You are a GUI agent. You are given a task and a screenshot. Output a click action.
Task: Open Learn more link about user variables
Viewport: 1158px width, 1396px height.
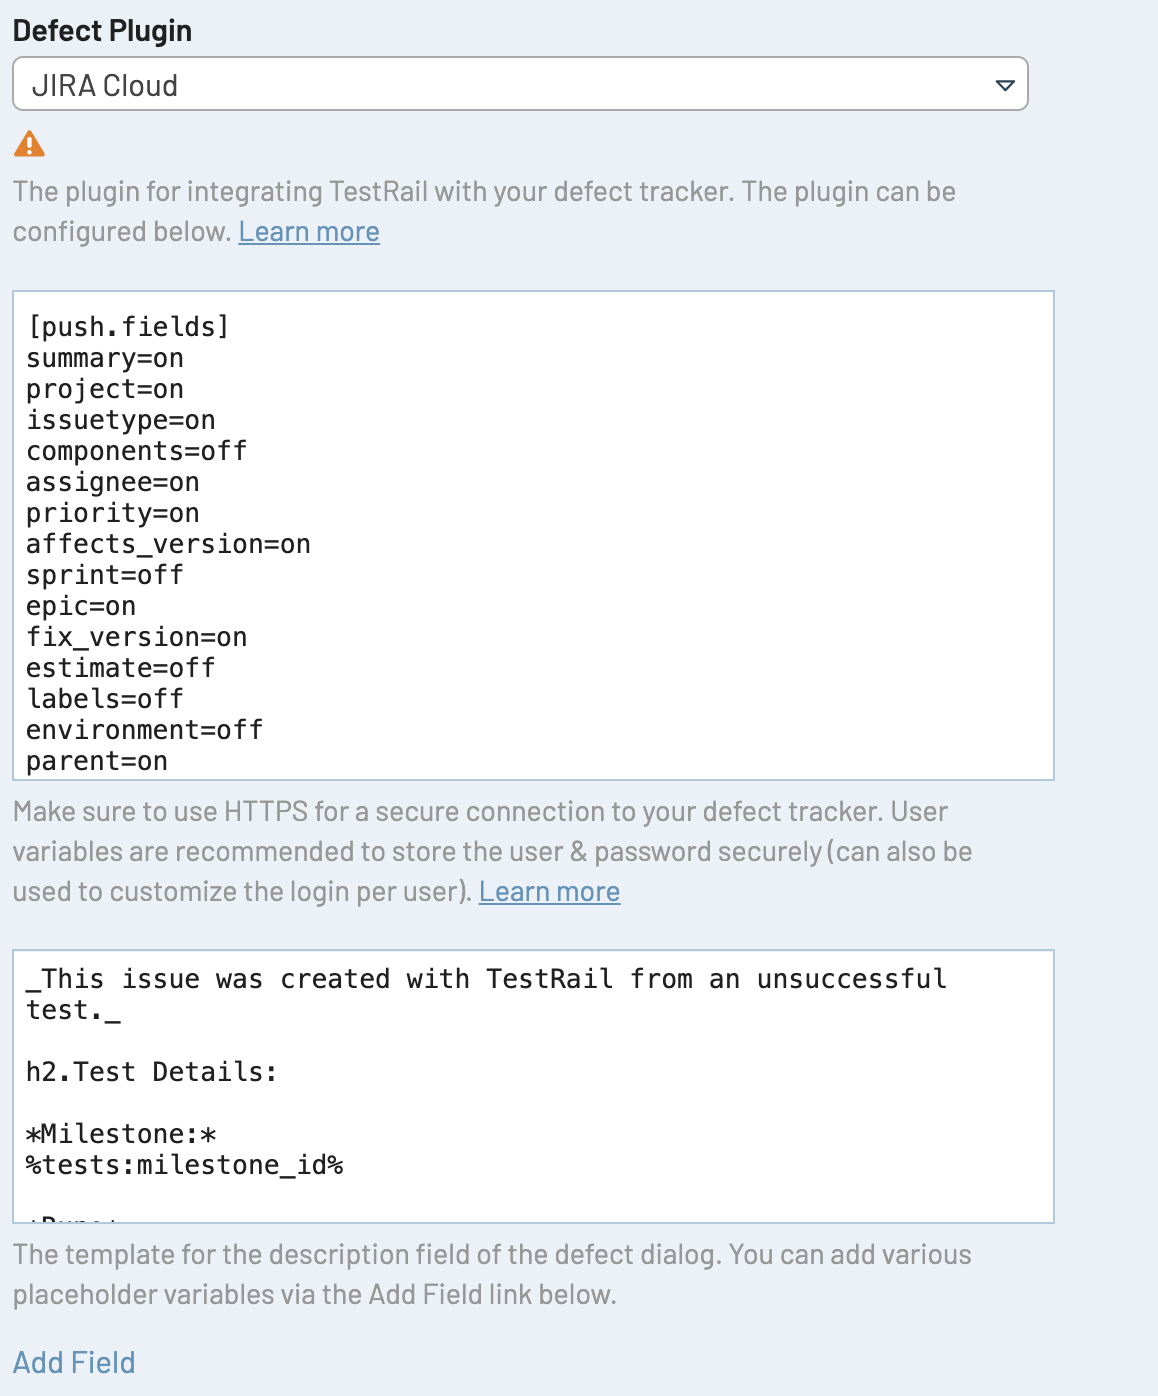coord(549,892)
